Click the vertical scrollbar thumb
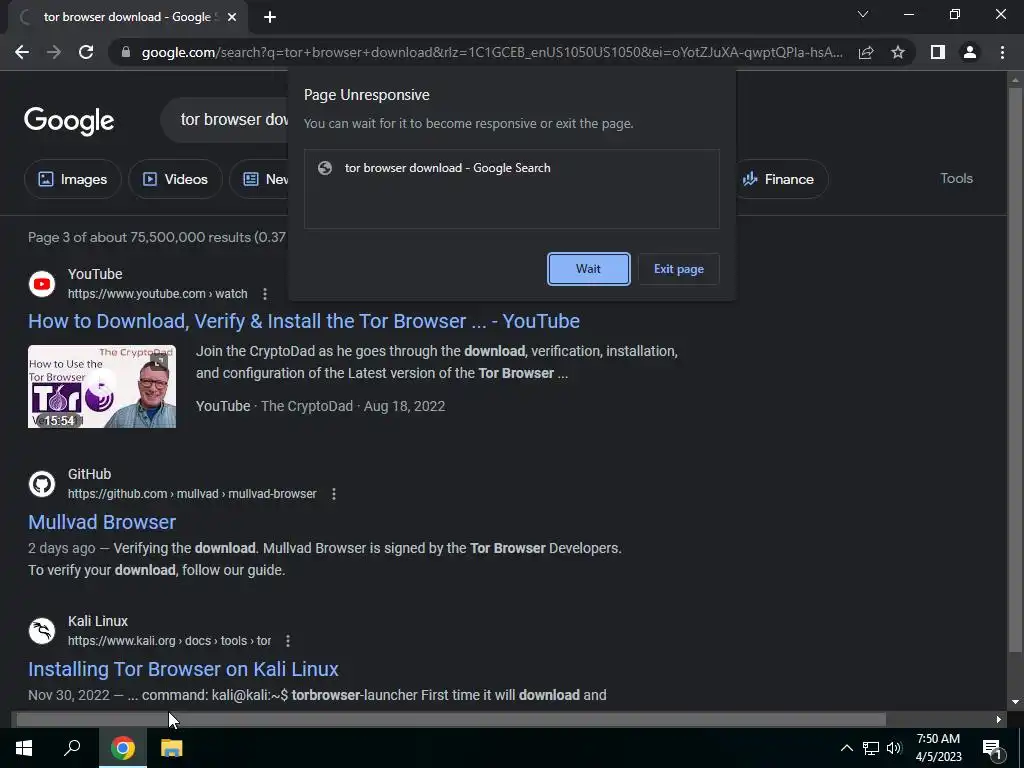1024x768 pixels. pyautogui.click(x=1015, y=369)
